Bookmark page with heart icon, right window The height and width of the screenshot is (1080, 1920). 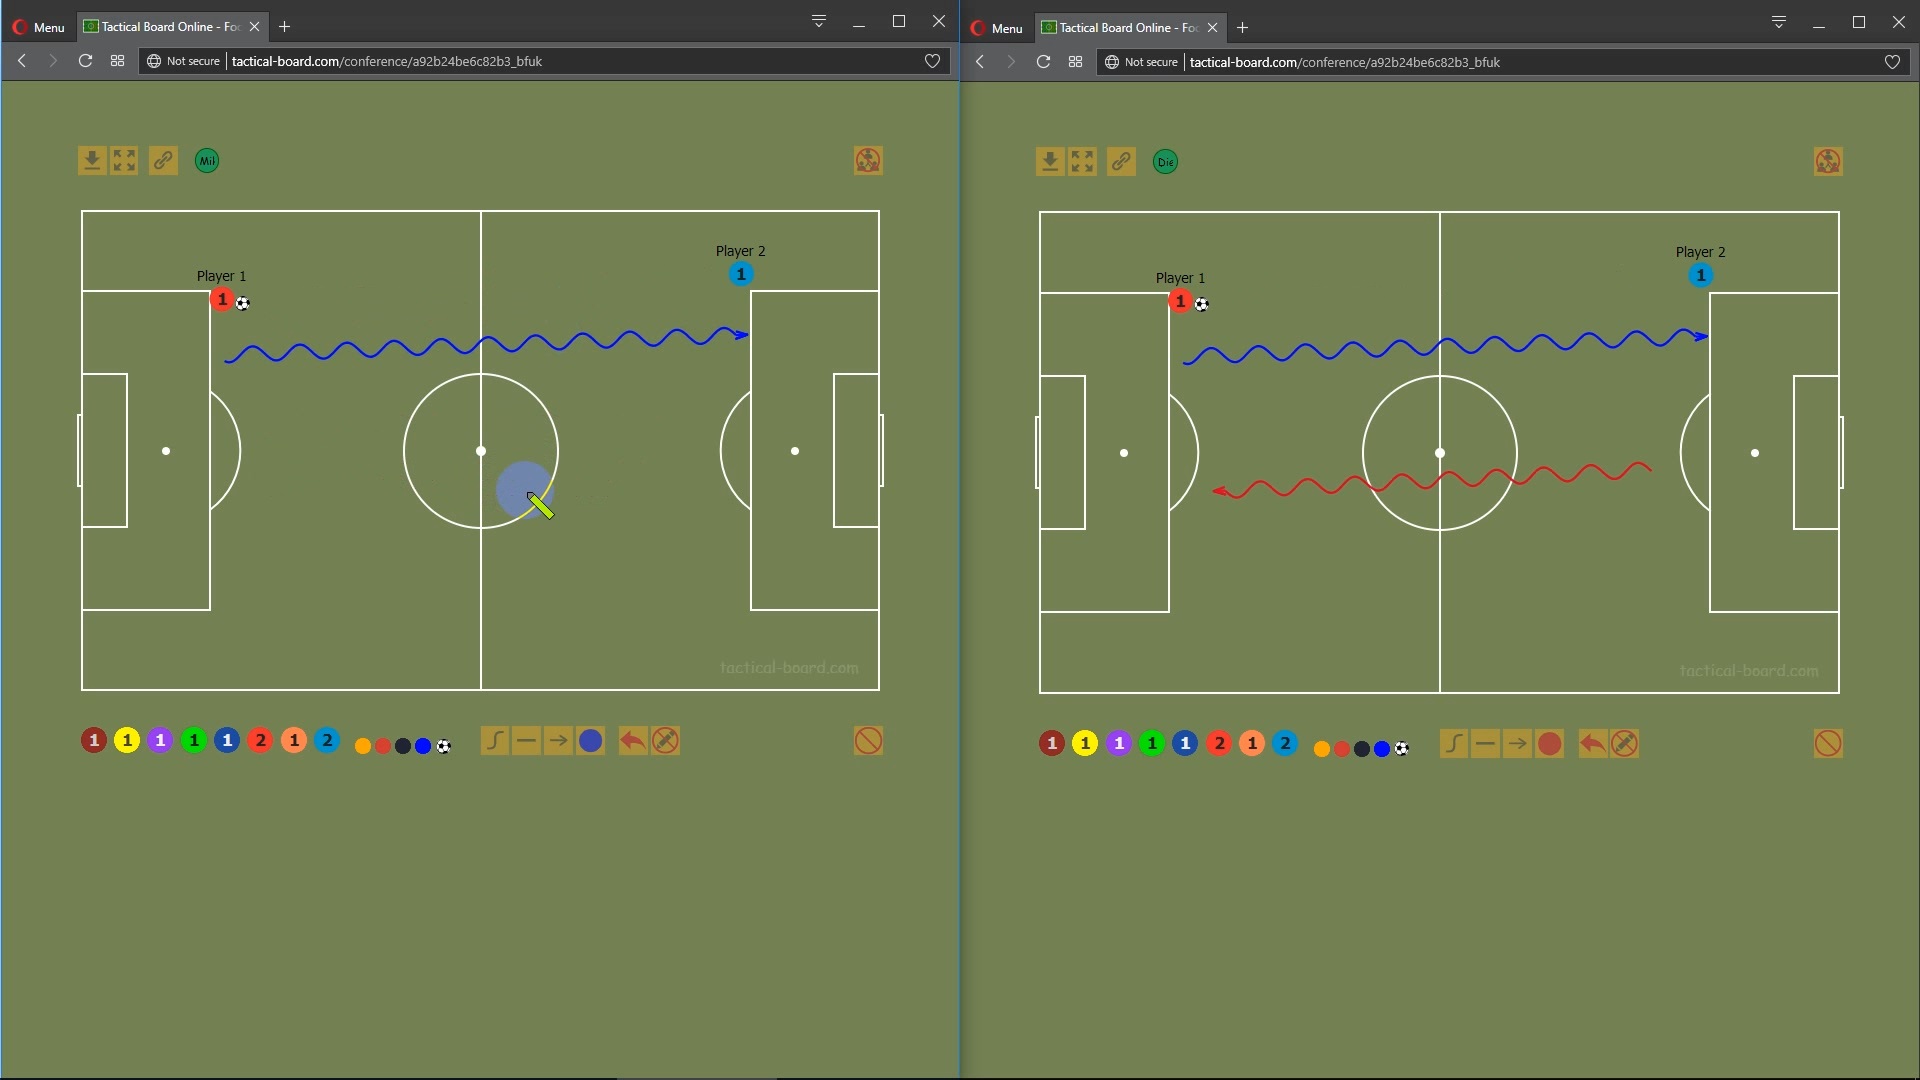[x=1892, y=62]
